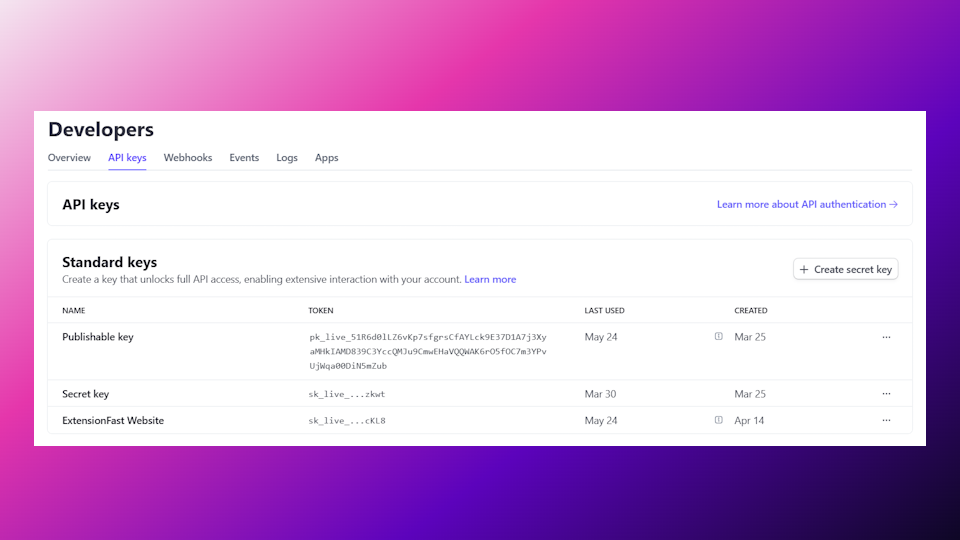Switch to the Webhooks tab

188,157
